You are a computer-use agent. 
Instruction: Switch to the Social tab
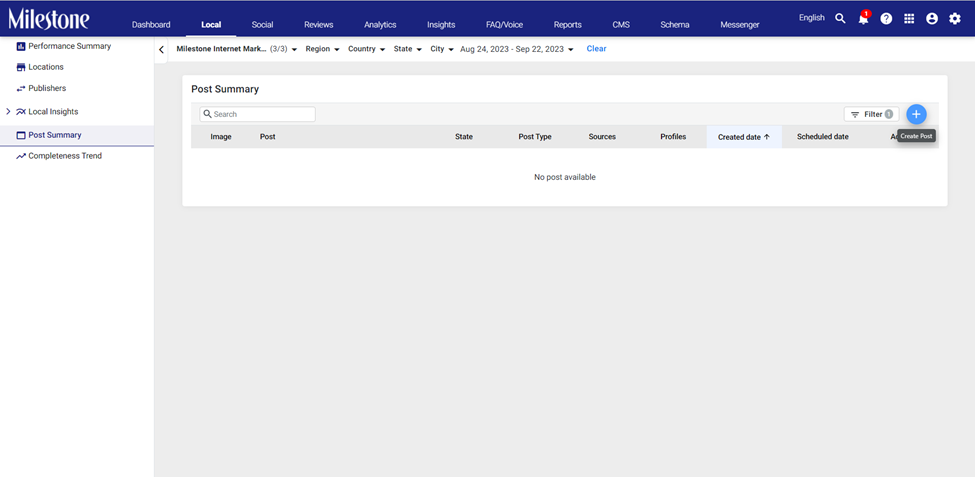coord(262,25)
